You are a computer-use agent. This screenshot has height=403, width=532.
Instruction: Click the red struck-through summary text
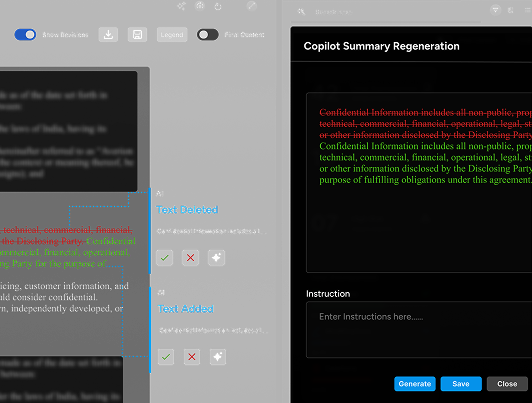[425, 124]
